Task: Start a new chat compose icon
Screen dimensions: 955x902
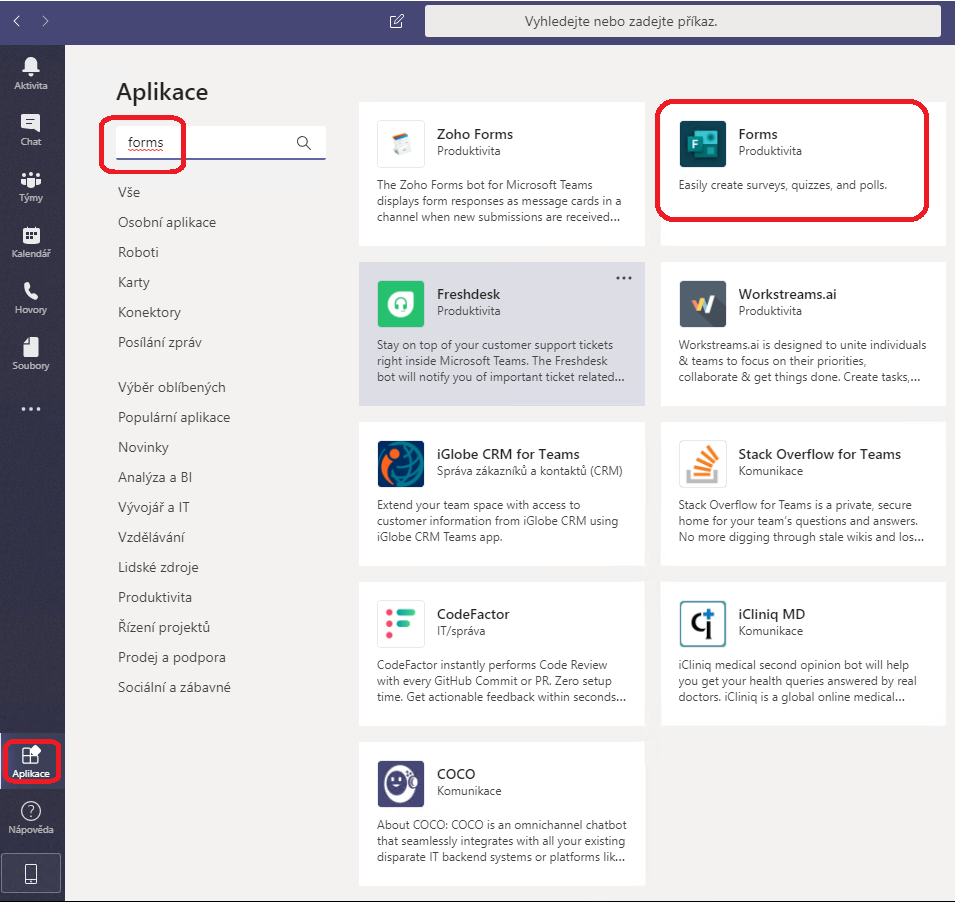Action: coord(396,21)
